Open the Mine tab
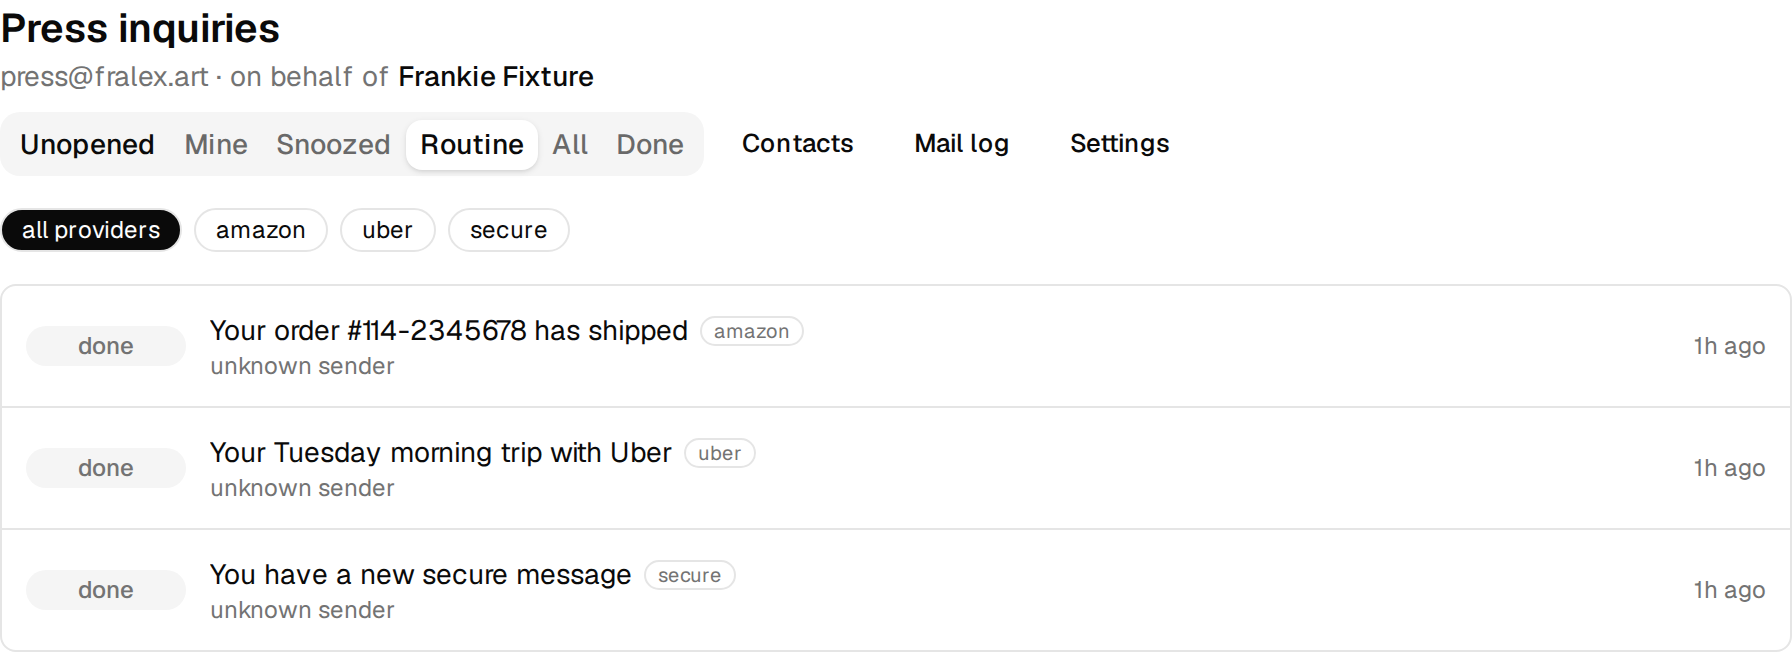This screenshot has height=652, width=1792. [x=216, y=144]
